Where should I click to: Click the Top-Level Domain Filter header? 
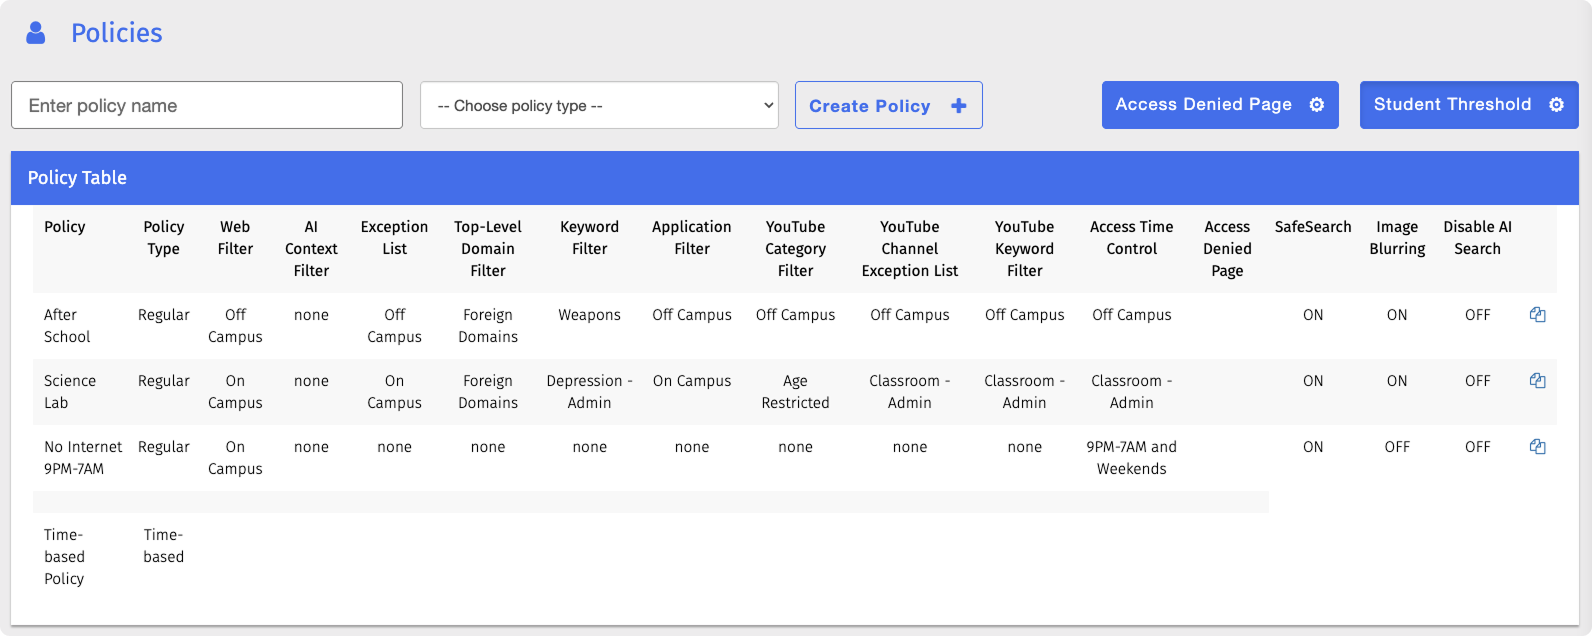488,249
